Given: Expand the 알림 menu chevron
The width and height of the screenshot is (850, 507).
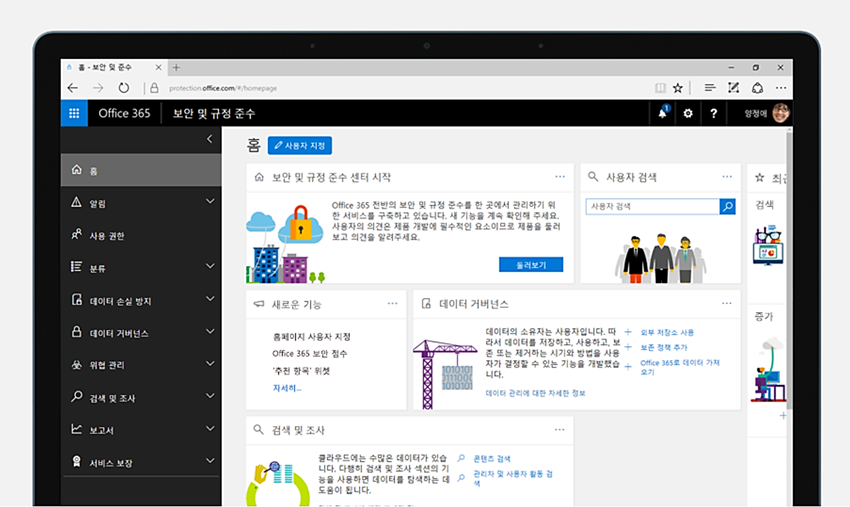Looking at the screenshot, I should pyautogui.click(x=210, y=202).
